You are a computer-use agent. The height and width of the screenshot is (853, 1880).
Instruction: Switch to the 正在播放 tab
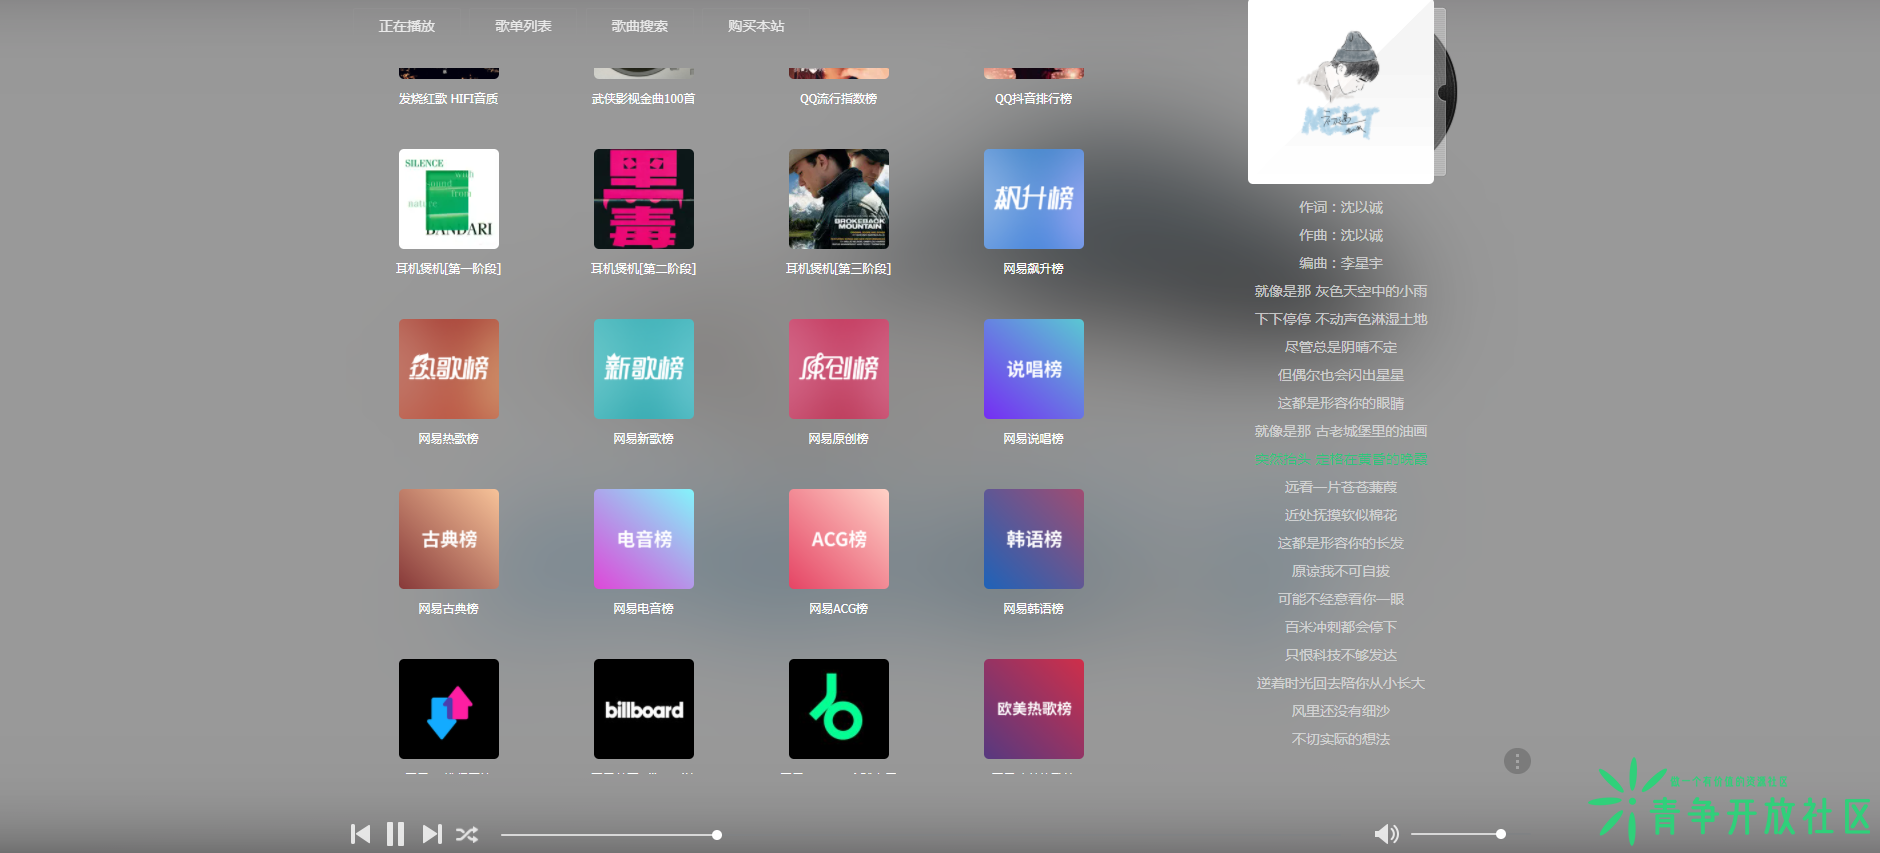(x=407, y=26)
